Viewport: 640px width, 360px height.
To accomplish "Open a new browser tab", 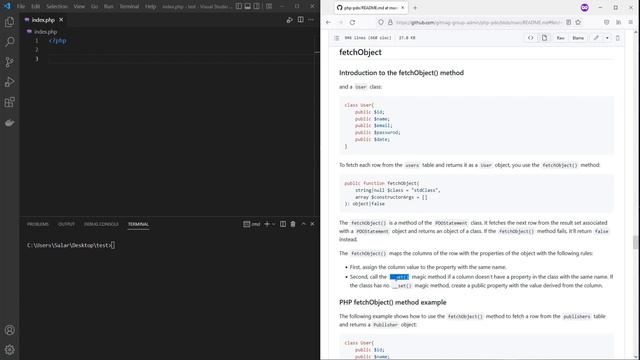I will coord(415,8).
